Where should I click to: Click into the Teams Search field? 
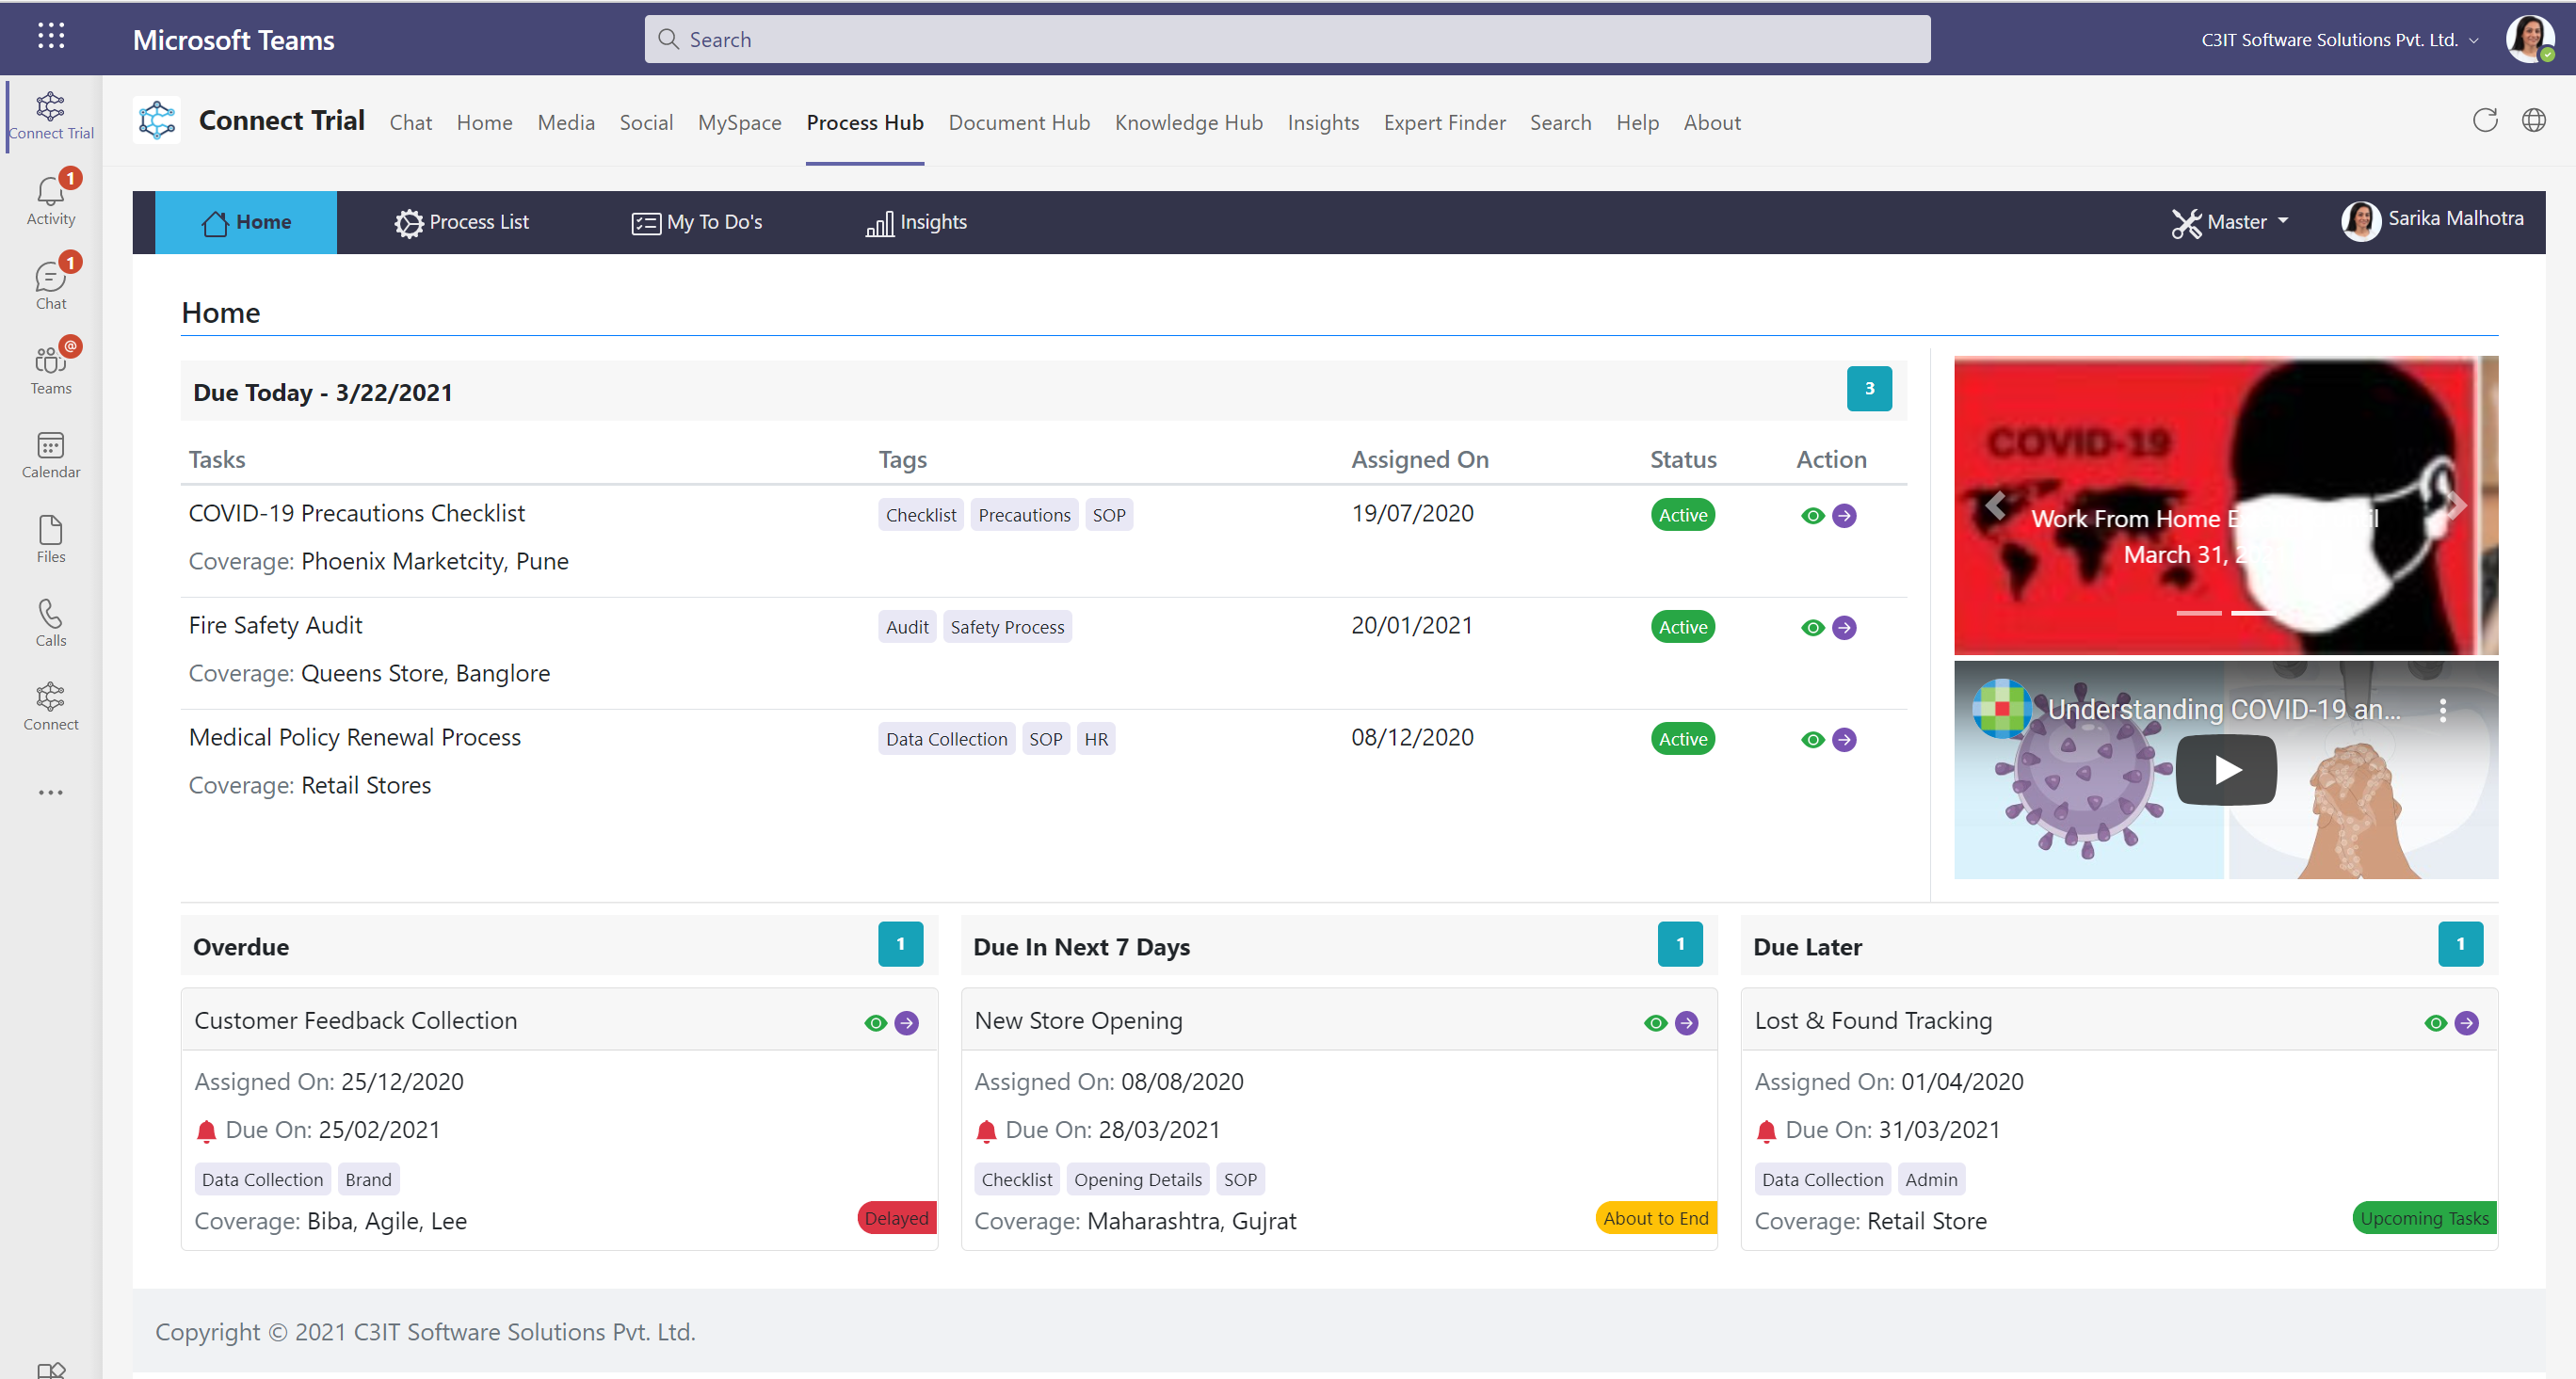click(1286, 39)
